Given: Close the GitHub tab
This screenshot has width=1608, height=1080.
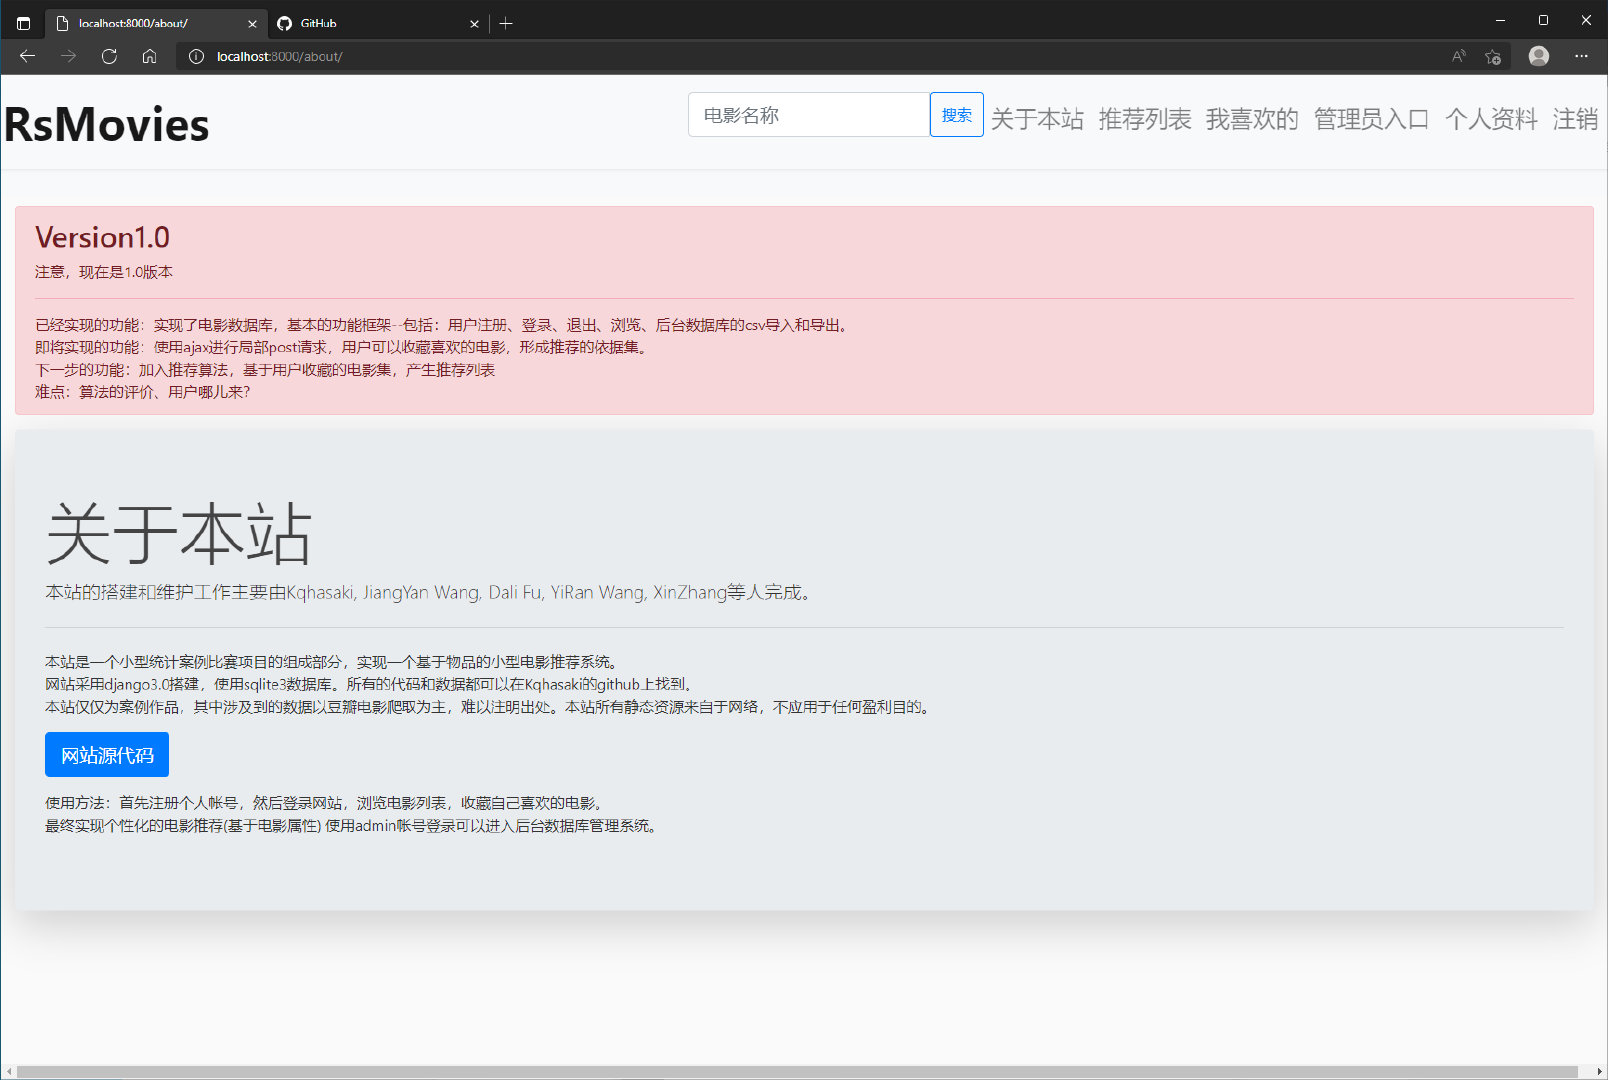Looking at the screenshot, I should (474, 23).
